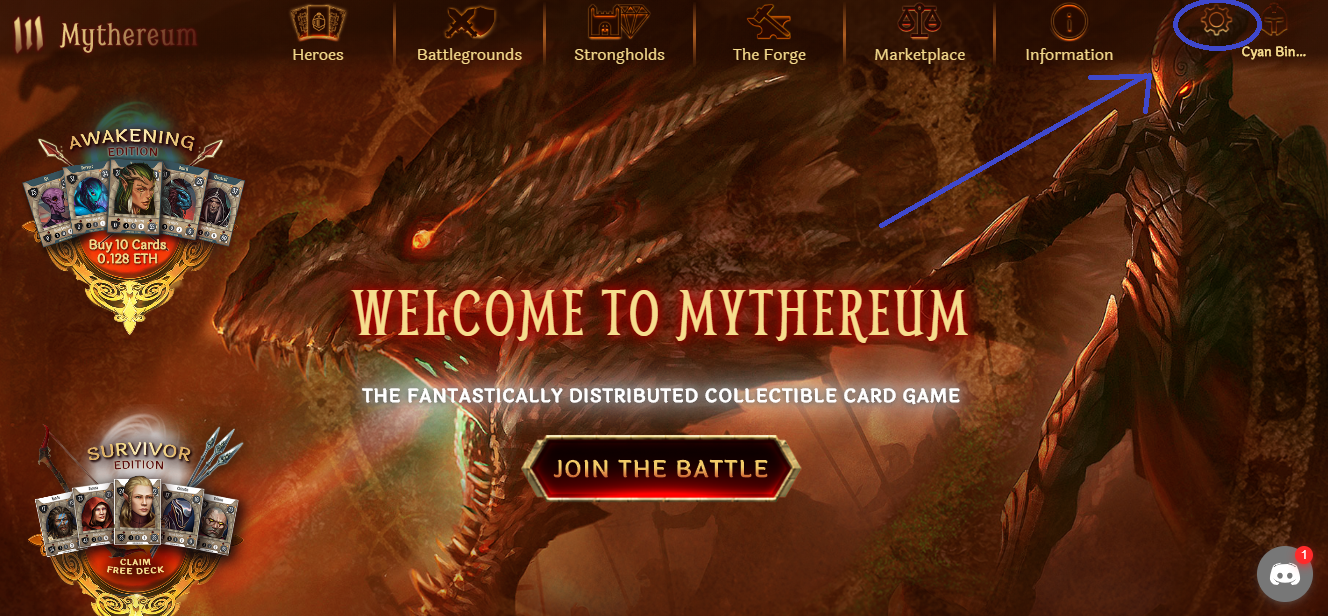Viewport: 1328px width, 616px height.
Task: Open The Forge anvil icon
Action: (x=769, y=23)
